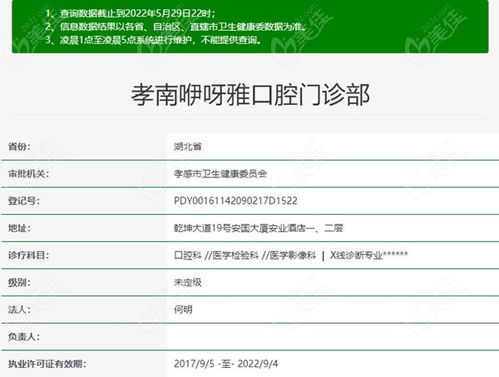Select 孝感市卫生健康委员会 value
Viewport: 499px width, 377px height.
tap(220, 174)
